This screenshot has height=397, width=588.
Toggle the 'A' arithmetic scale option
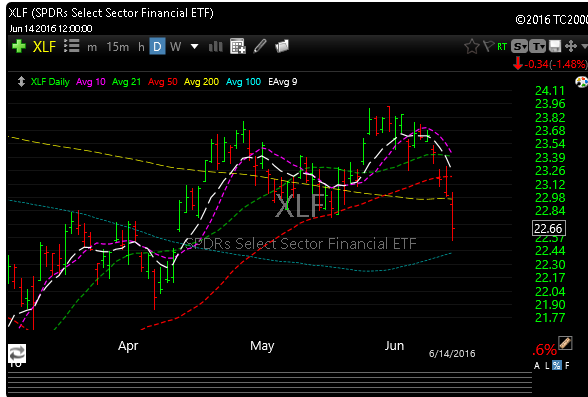[537, 366]
